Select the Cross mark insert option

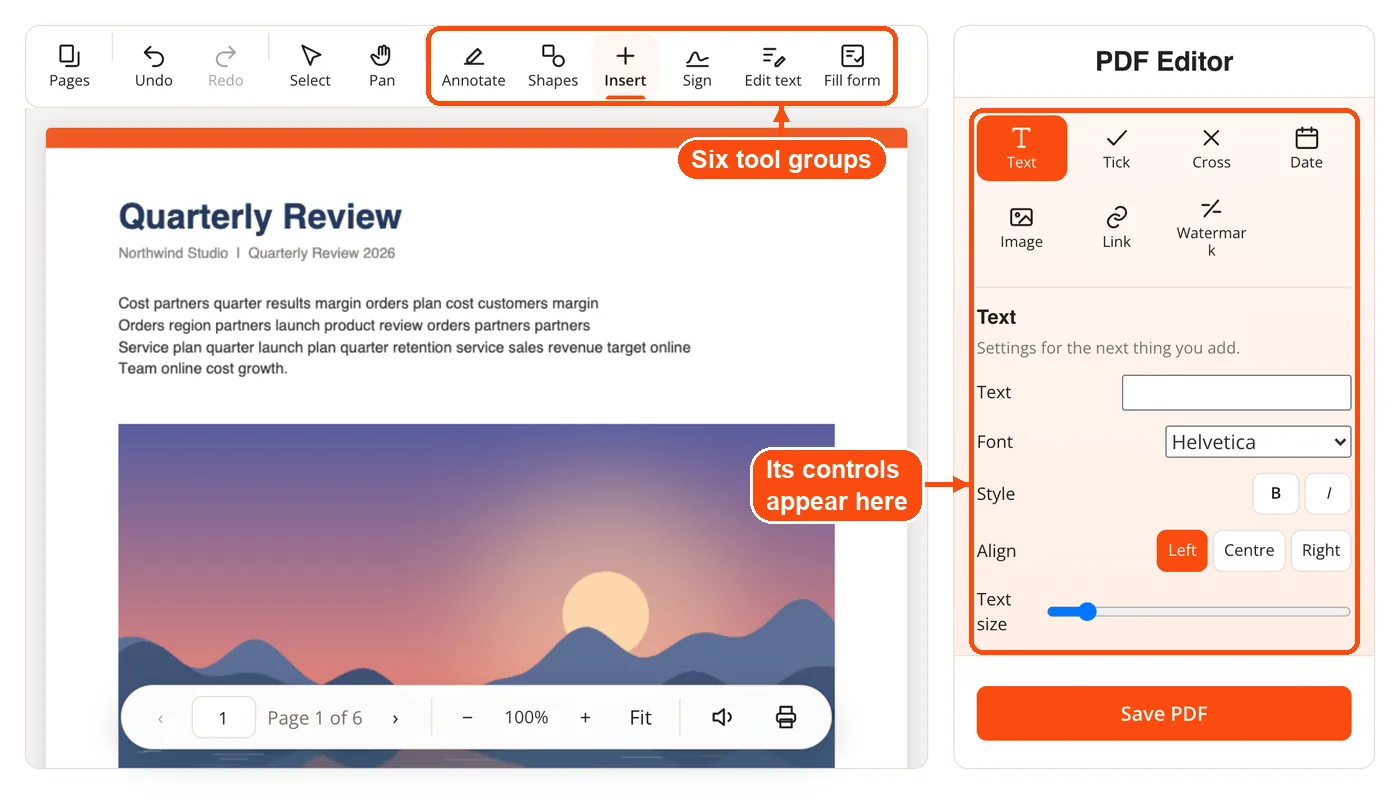point(1212,148)
